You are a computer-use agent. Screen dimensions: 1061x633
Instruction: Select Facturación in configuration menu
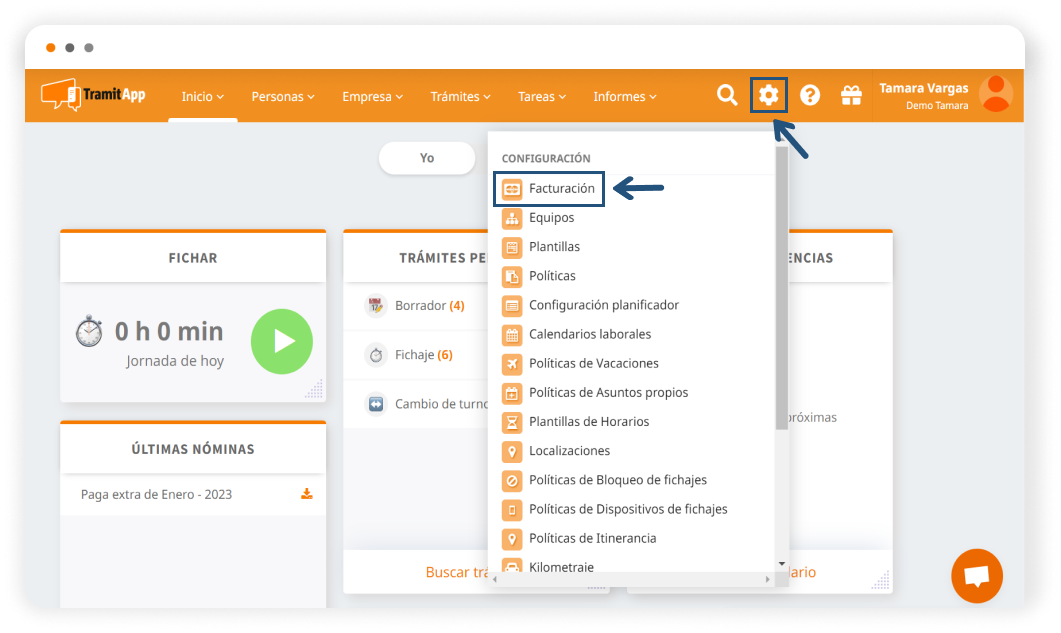[x=561, y=188]
